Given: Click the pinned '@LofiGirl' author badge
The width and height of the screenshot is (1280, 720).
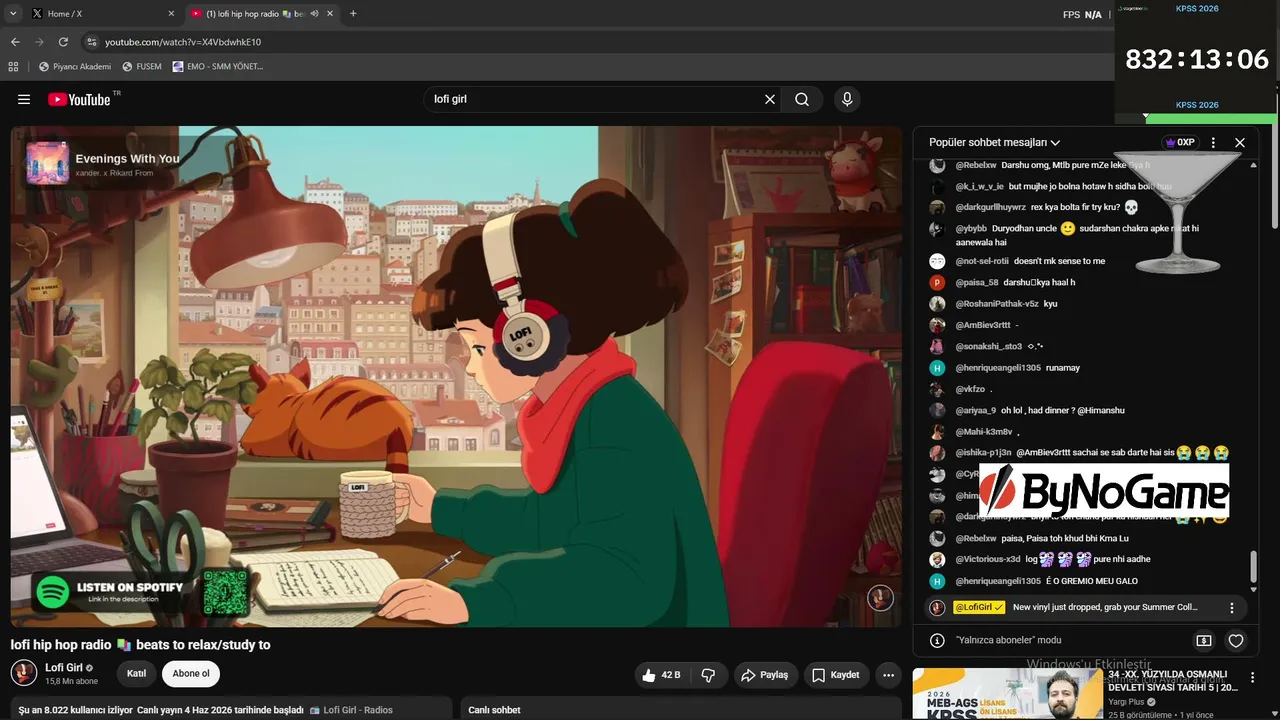Looking at the screenshot, I should [x=979, y=607].
